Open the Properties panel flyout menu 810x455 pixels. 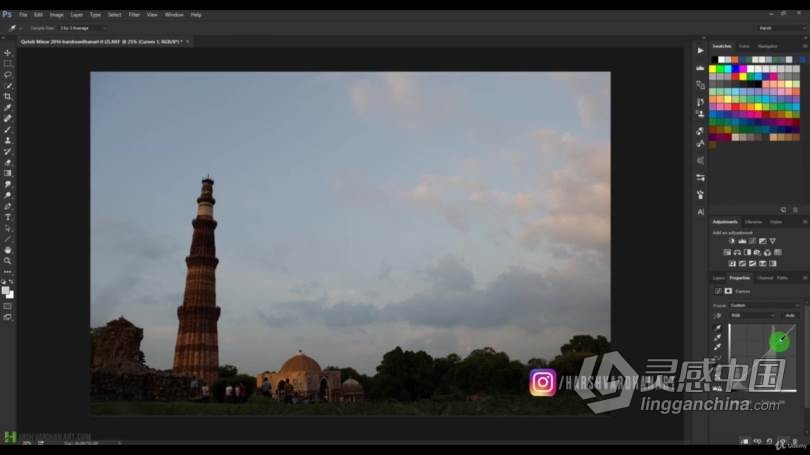point(805,278)
